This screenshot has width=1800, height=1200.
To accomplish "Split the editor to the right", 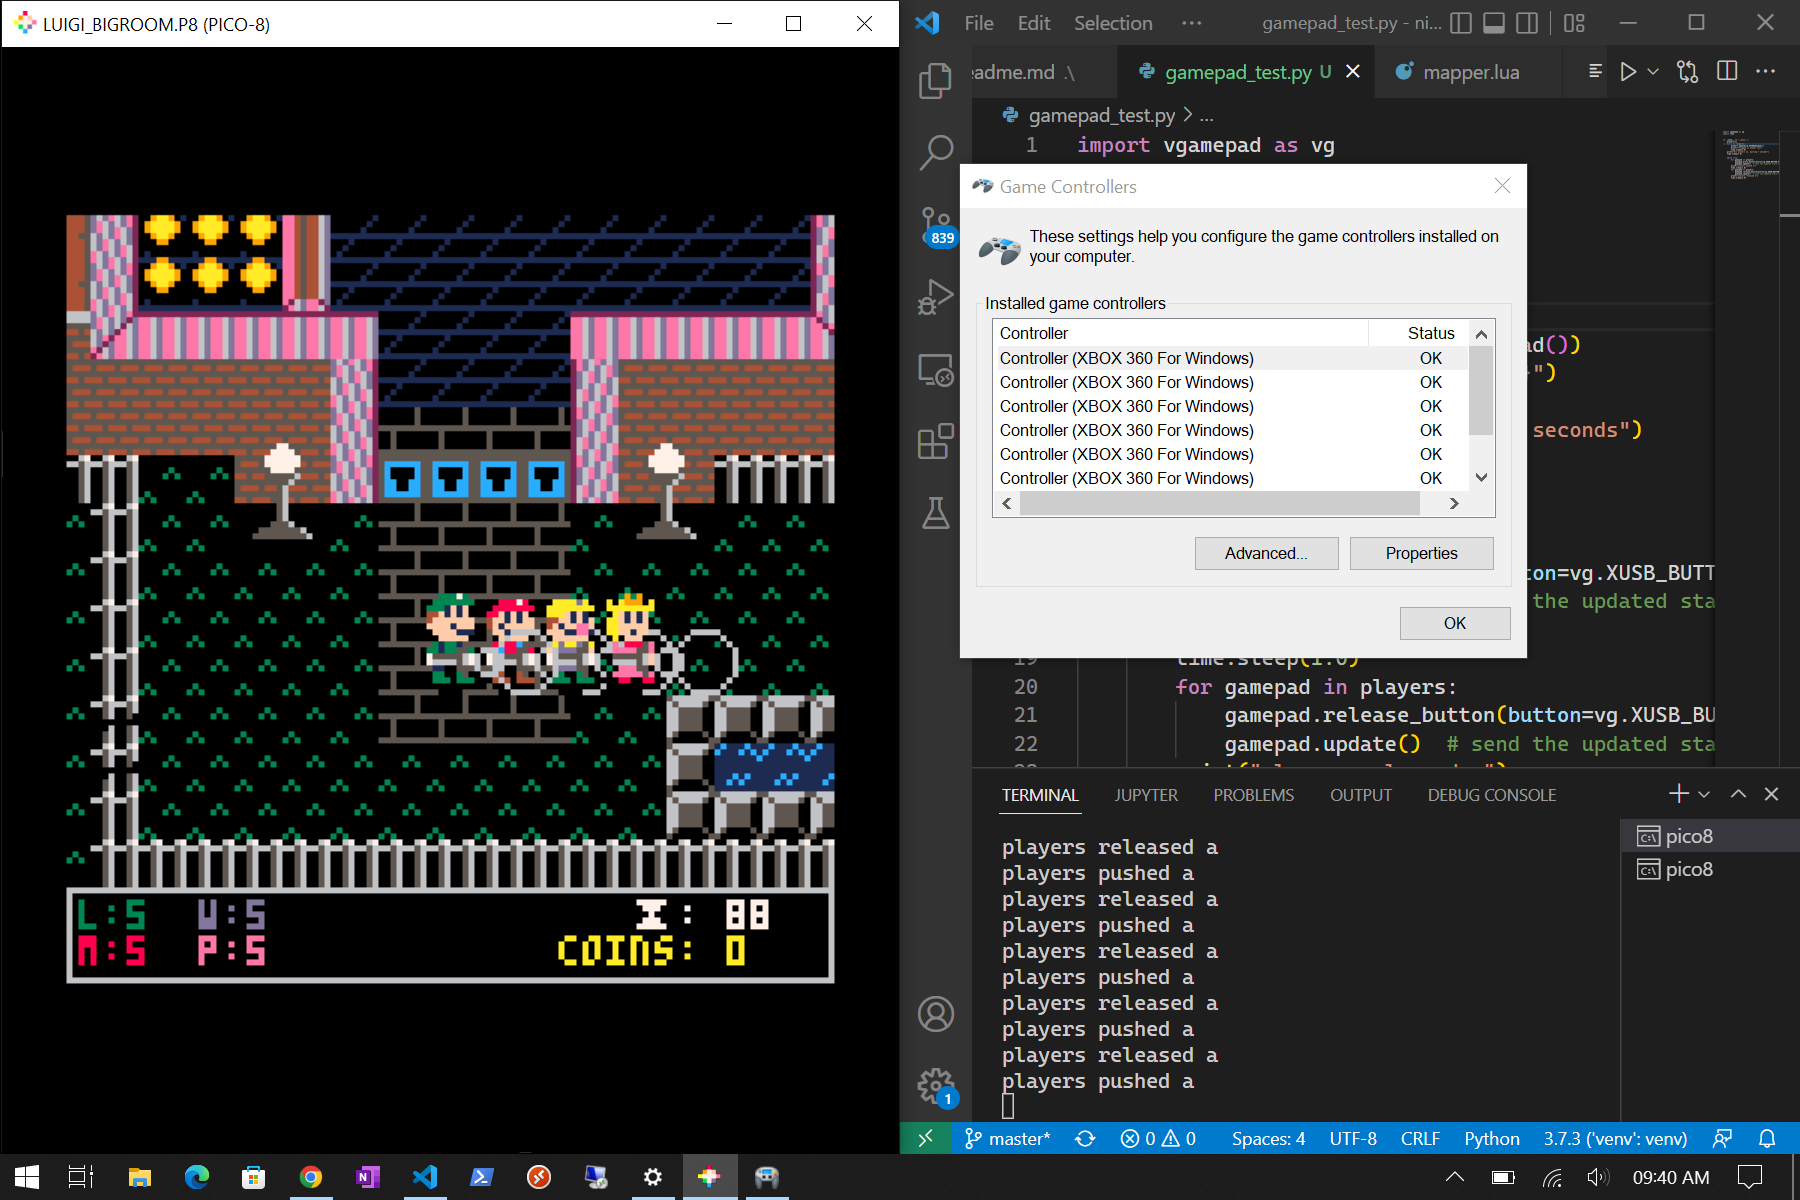I will 1727,72.
